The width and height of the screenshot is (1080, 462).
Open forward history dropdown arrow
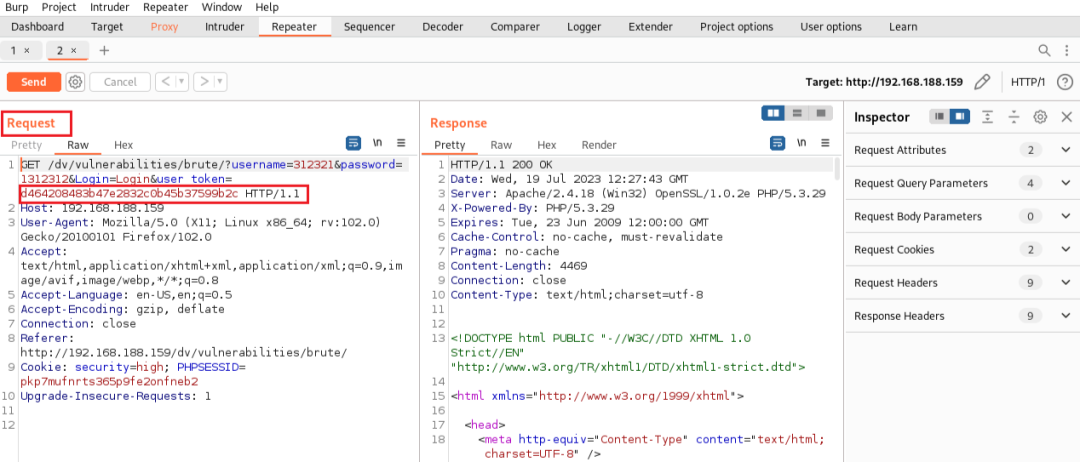pyautogui.click(x=220, y=82)
